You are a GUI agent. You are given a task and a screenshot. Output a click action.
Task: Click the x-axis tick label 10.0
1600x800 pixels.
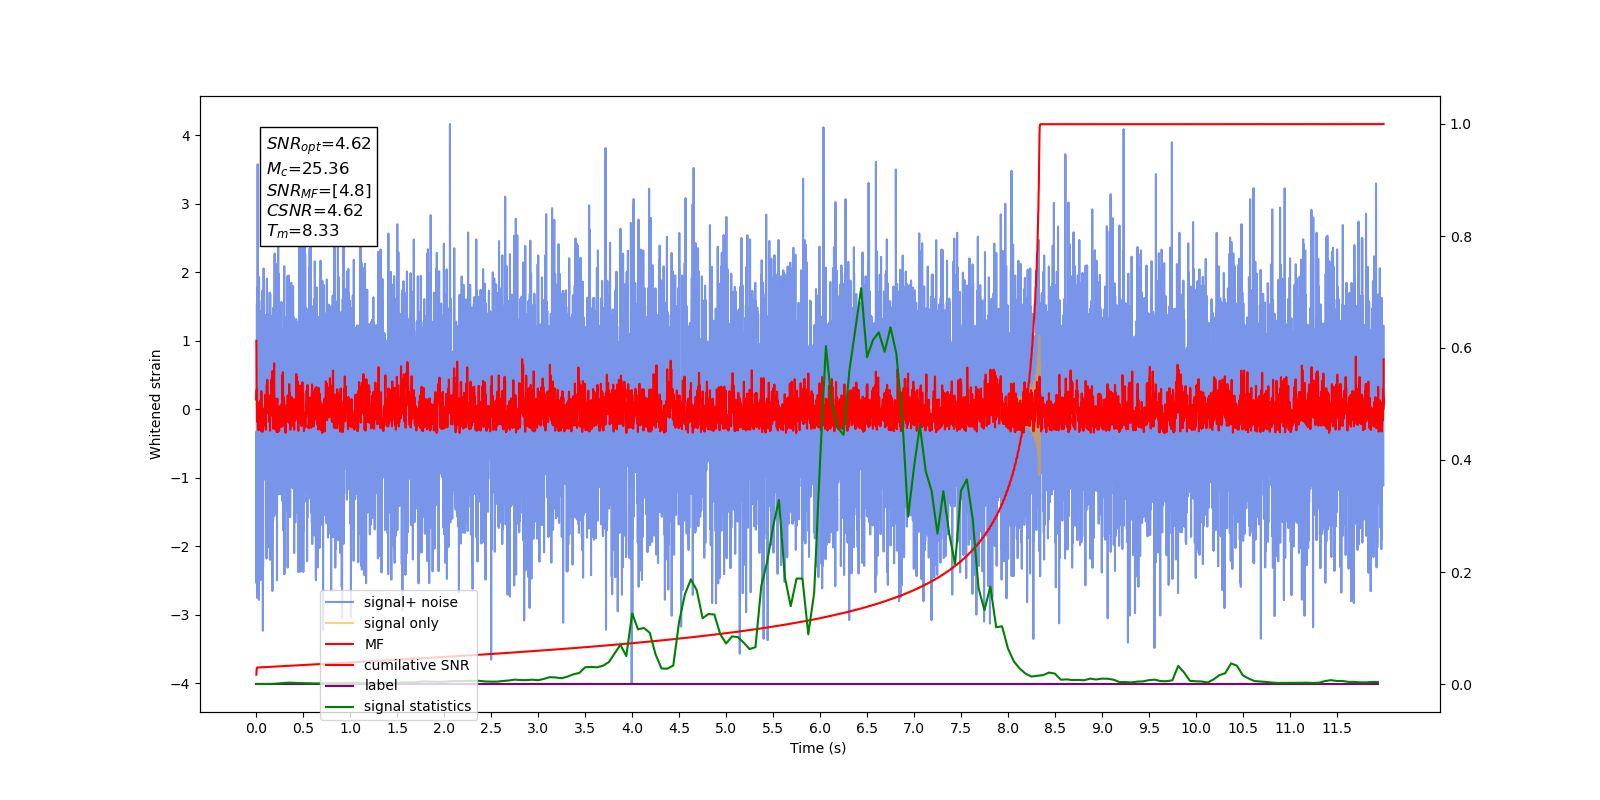[1196, 728]
